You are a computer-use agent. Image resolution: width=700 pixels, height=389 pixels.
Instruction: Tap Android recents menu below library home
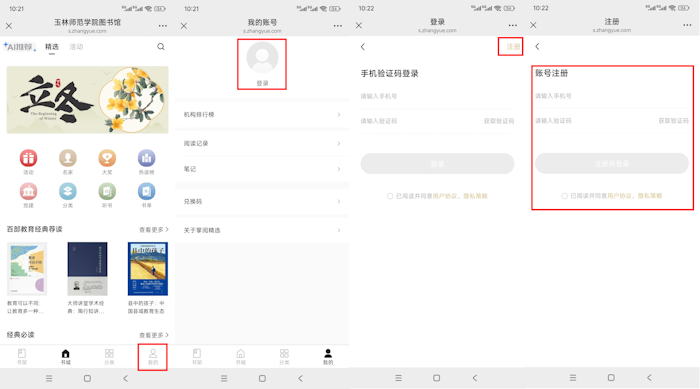(49, 378)
